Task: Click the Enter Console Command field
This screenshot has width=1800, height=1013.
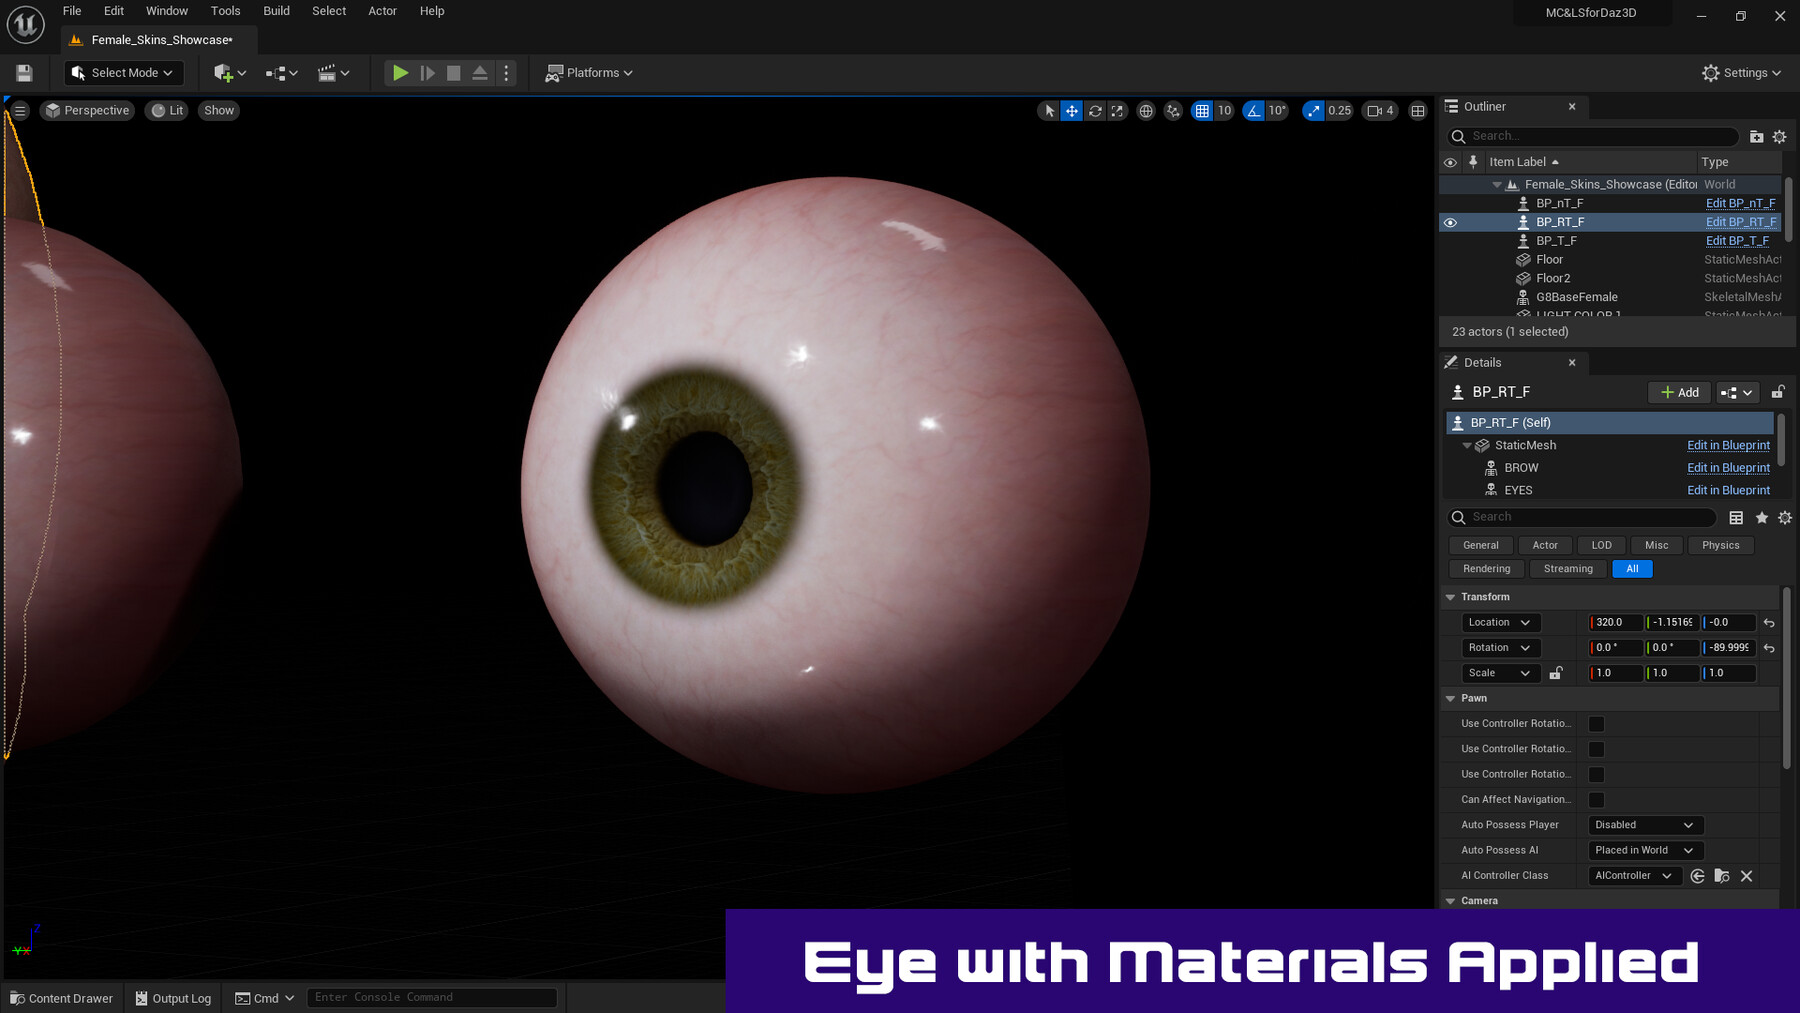Action: point(433,996)
